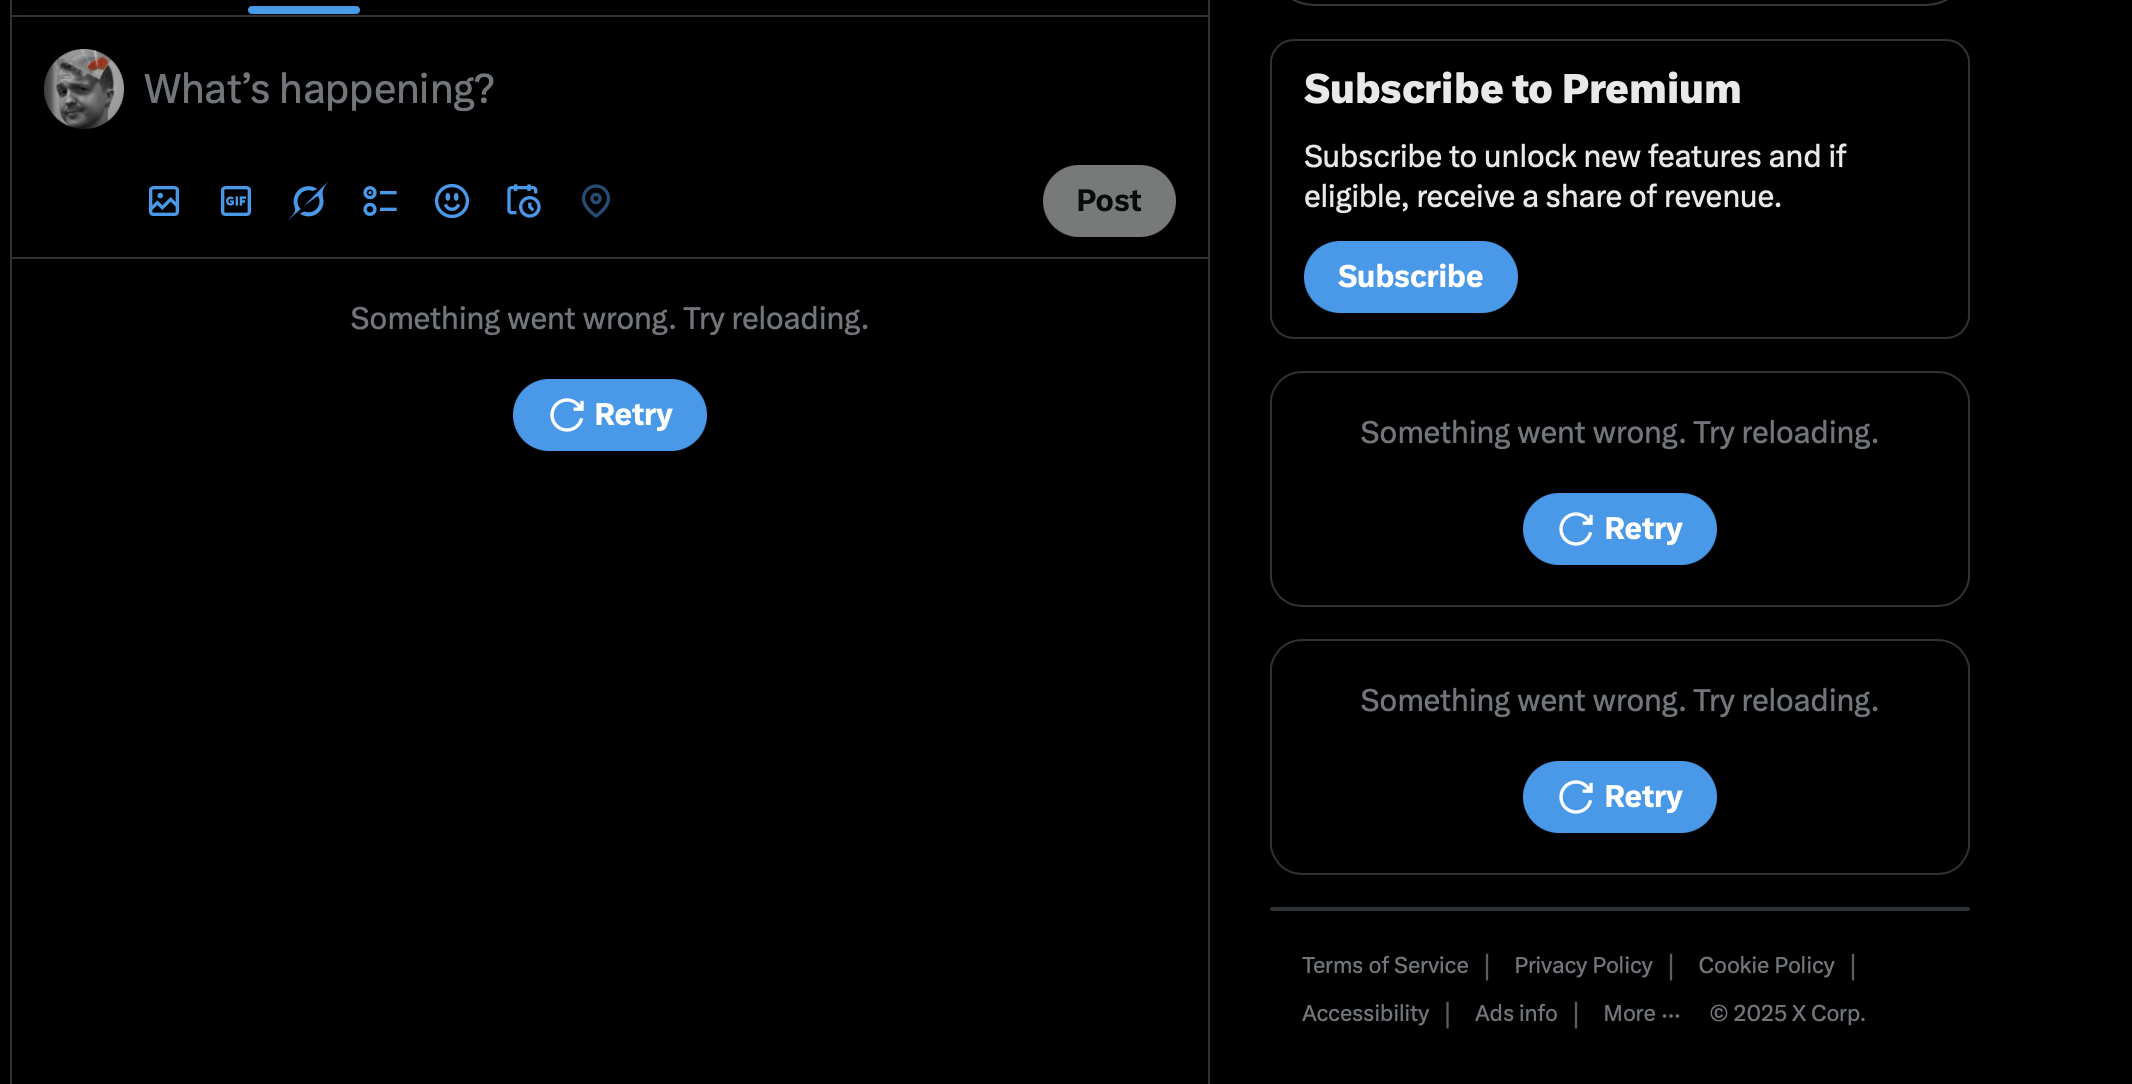Click the media/photo upload icon
The height and width of the screenshot is (1084, 2132).
click(x=163, y=201)
